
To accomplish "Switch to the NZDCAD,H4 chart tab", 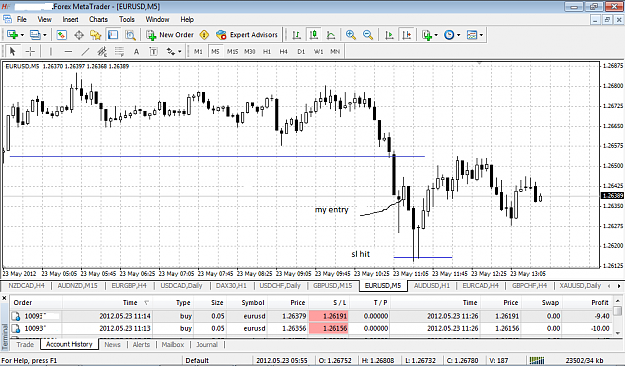I will click(x=26, y=285).
